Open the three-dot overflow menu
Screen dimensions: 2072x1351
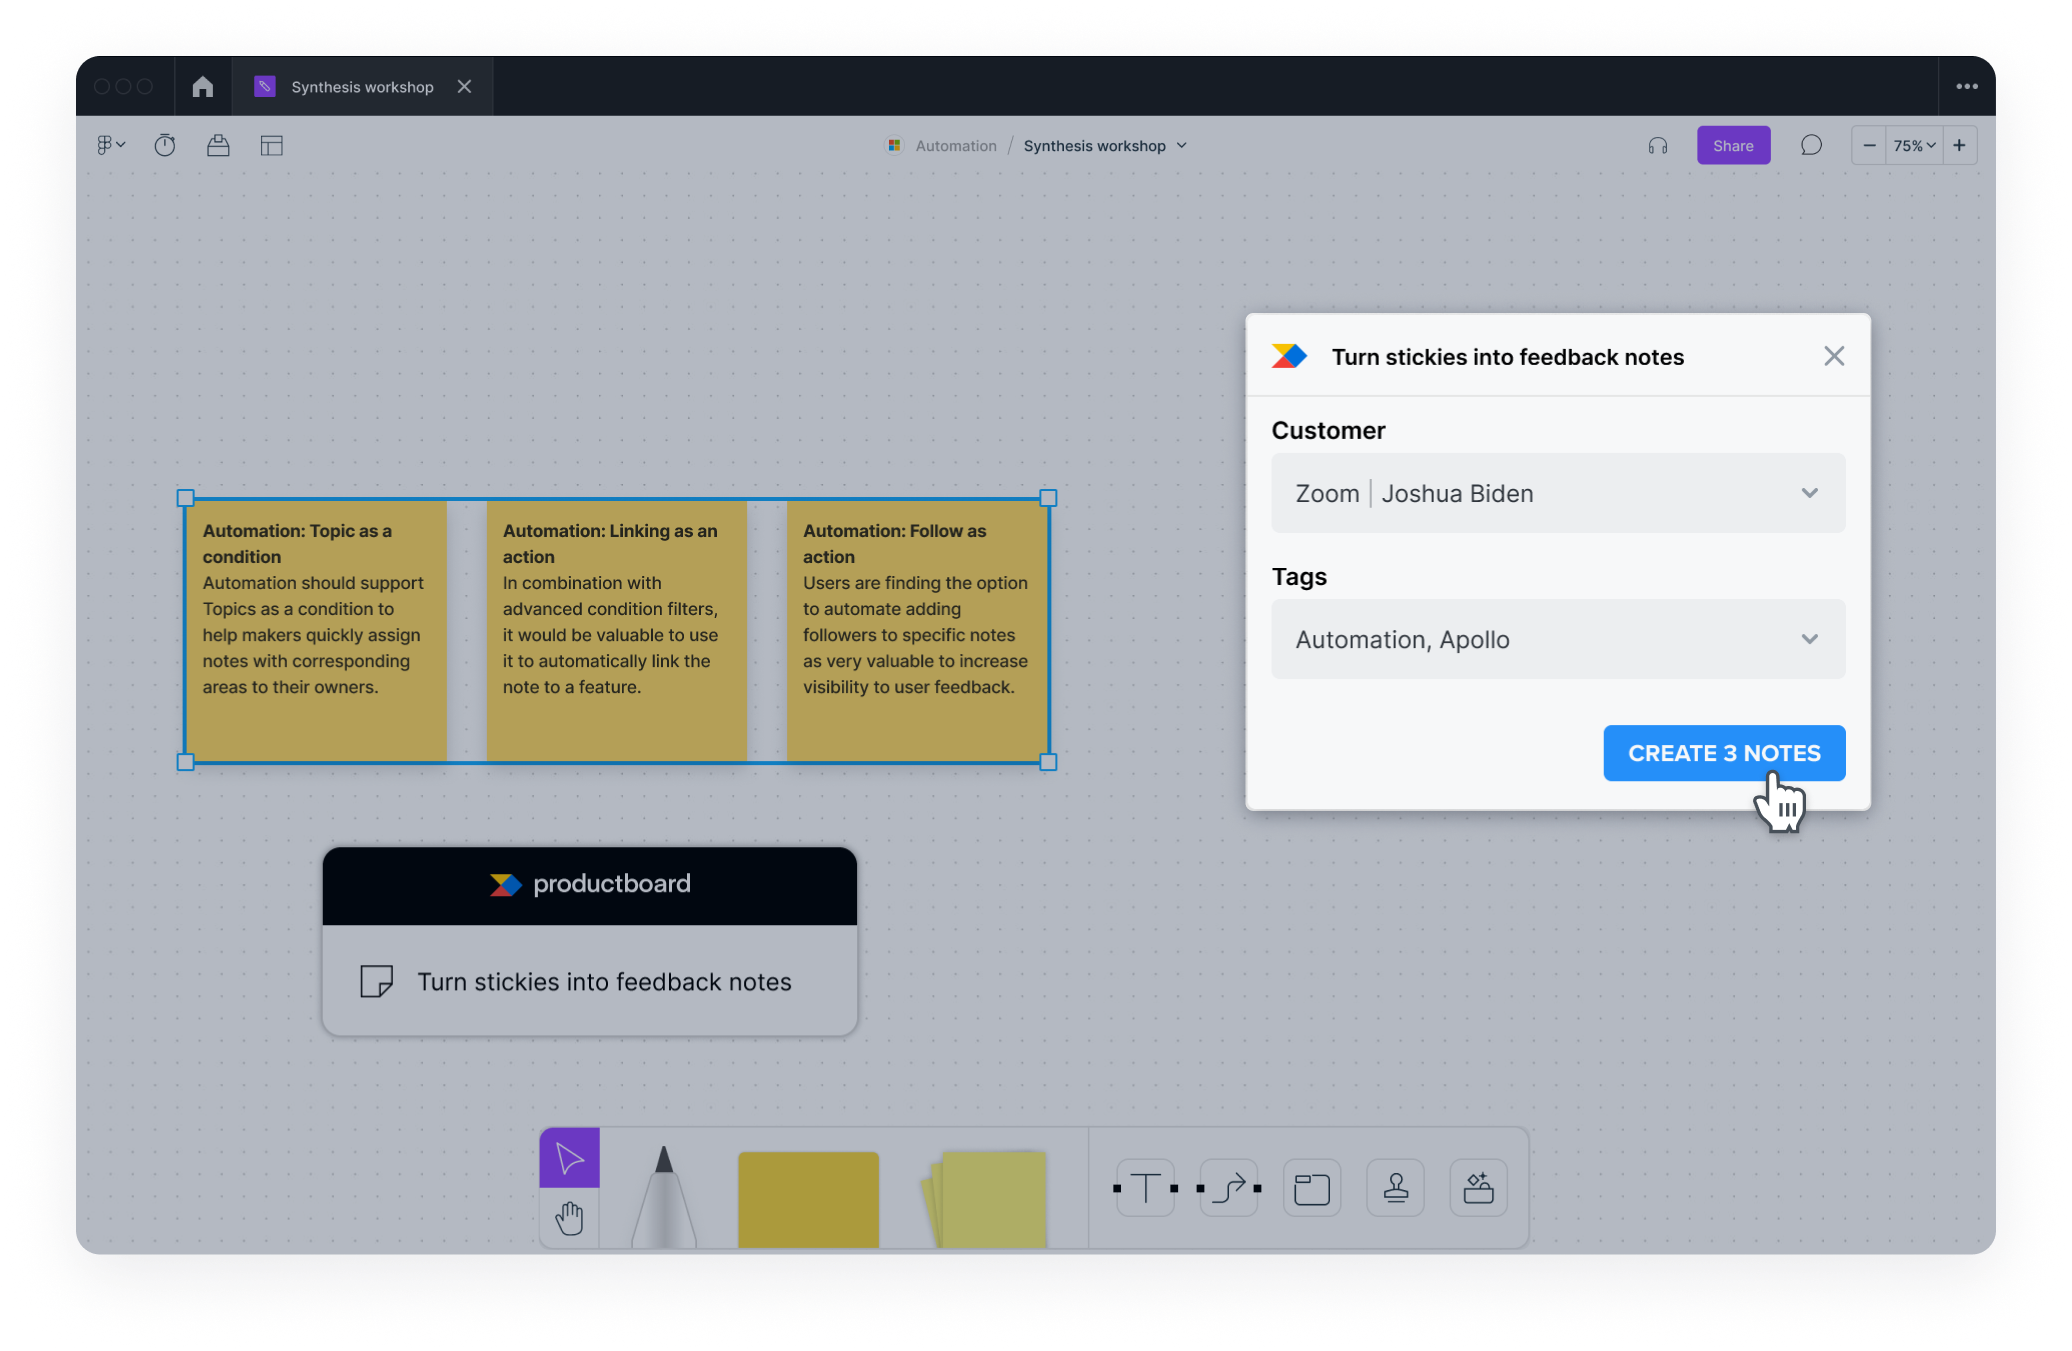tap(1967, 87)
